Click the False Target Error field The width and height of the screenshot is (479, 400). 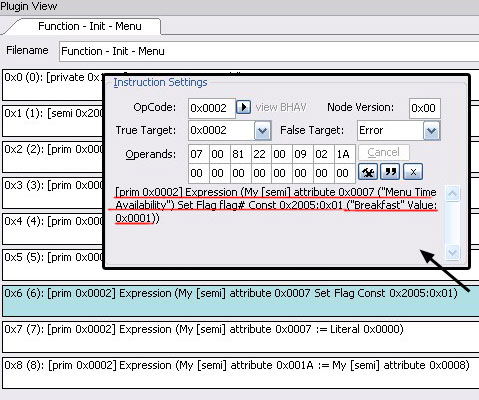click(390, 130)
